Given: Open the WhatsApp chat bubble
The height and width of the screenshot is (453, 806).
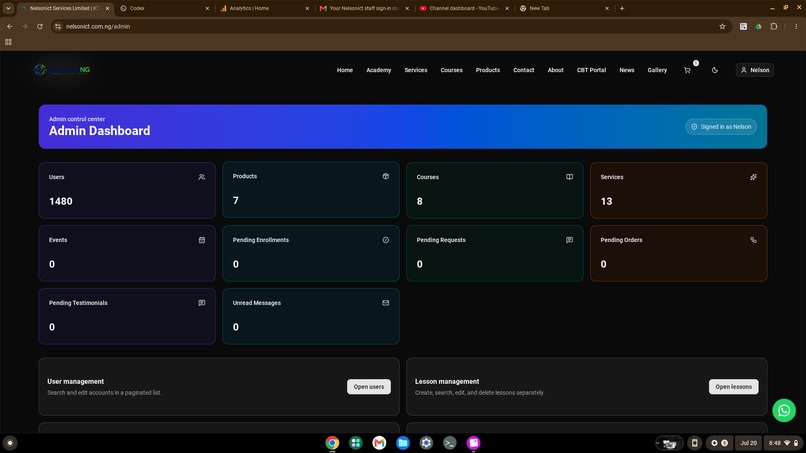Looking at the screenshot, I should coord(784,410).
